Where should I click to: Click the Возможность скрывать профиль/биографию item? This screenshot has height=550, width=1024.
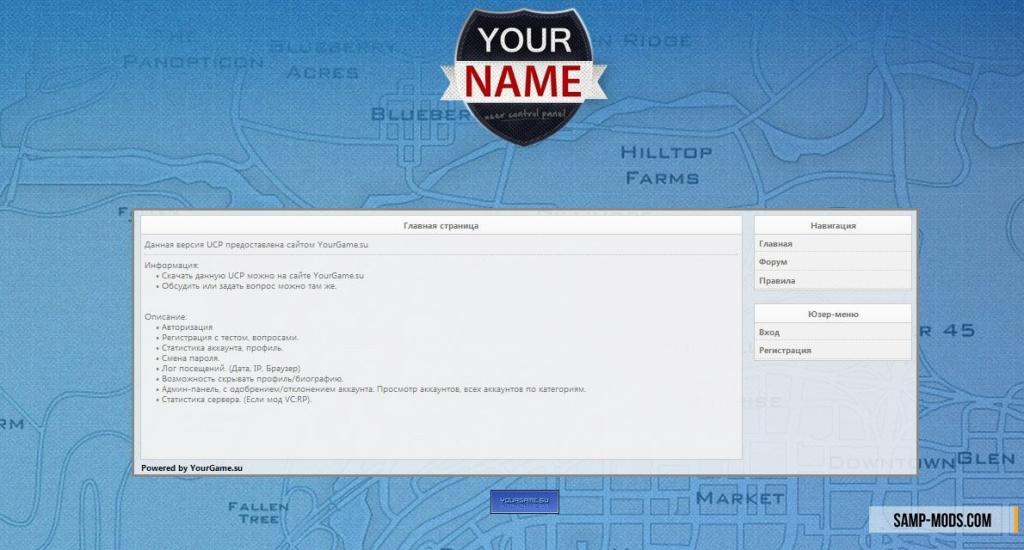coord(252,379)
